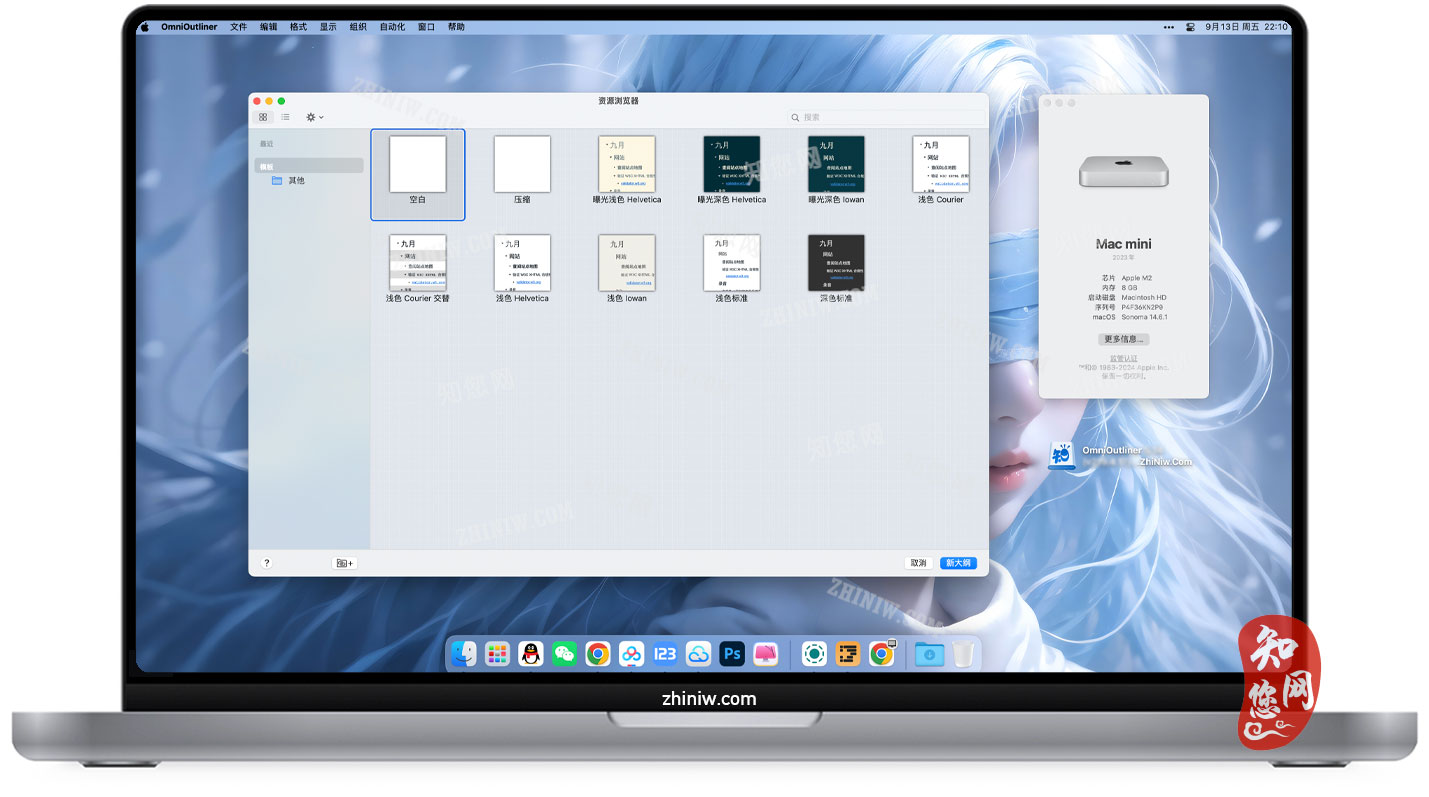Open Launchpad from the Dock

click(497, 654)
